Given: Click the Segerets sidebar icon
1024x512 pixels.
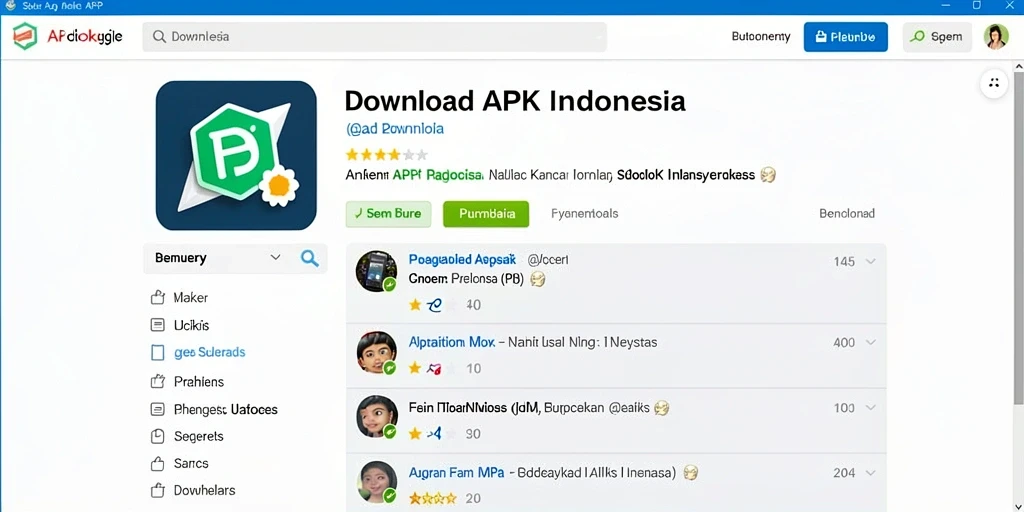Looking at the screenshot, I should [x=157, y=436].
